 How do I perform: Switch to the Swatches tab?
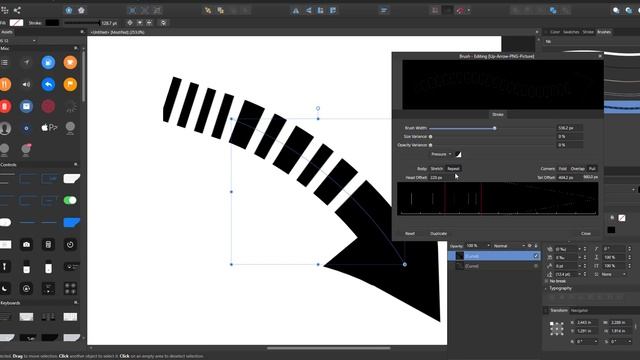571,32
